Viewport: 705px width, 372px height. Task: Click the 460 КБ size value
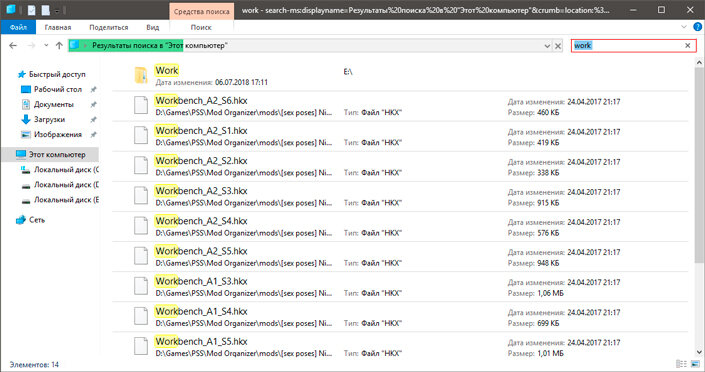[548, 112]
